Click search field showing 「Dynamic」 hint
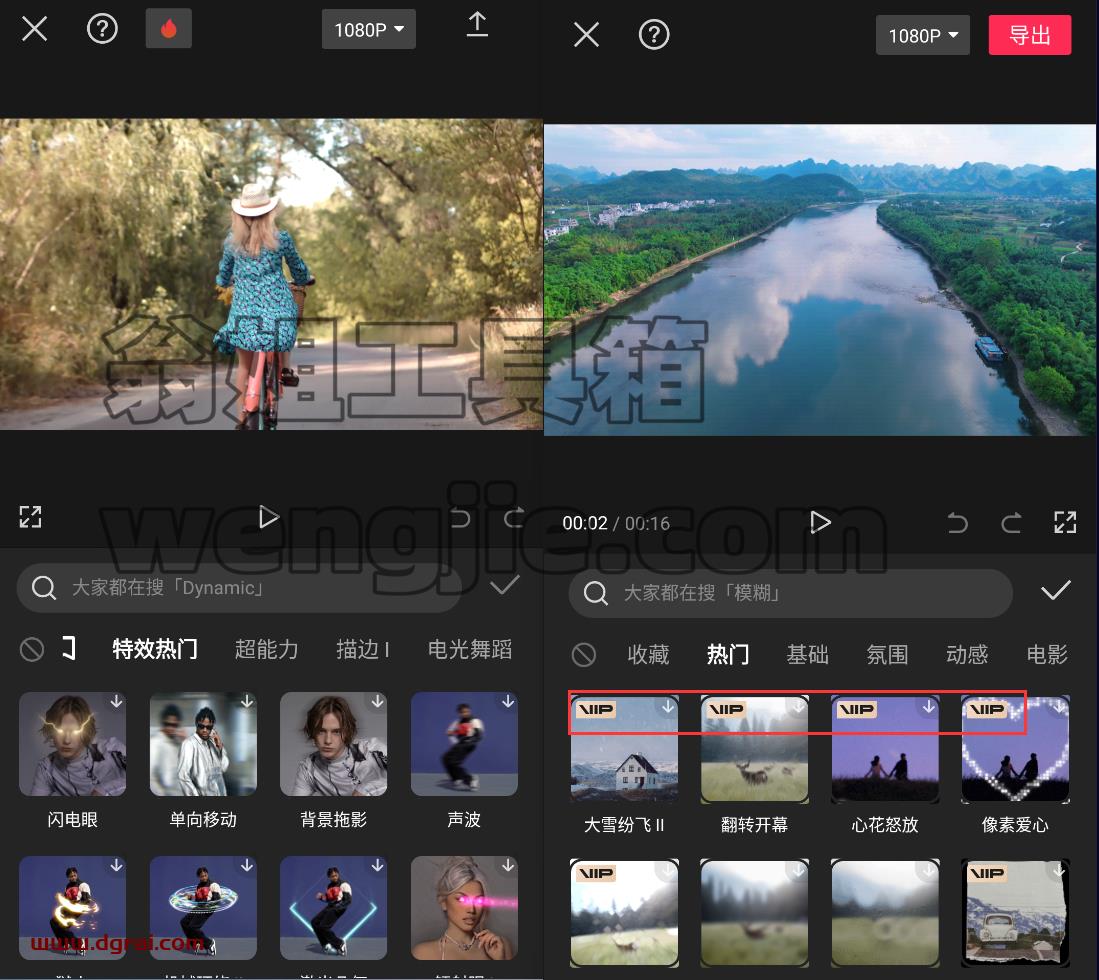1099x980 pixels. tap(239, 587)
